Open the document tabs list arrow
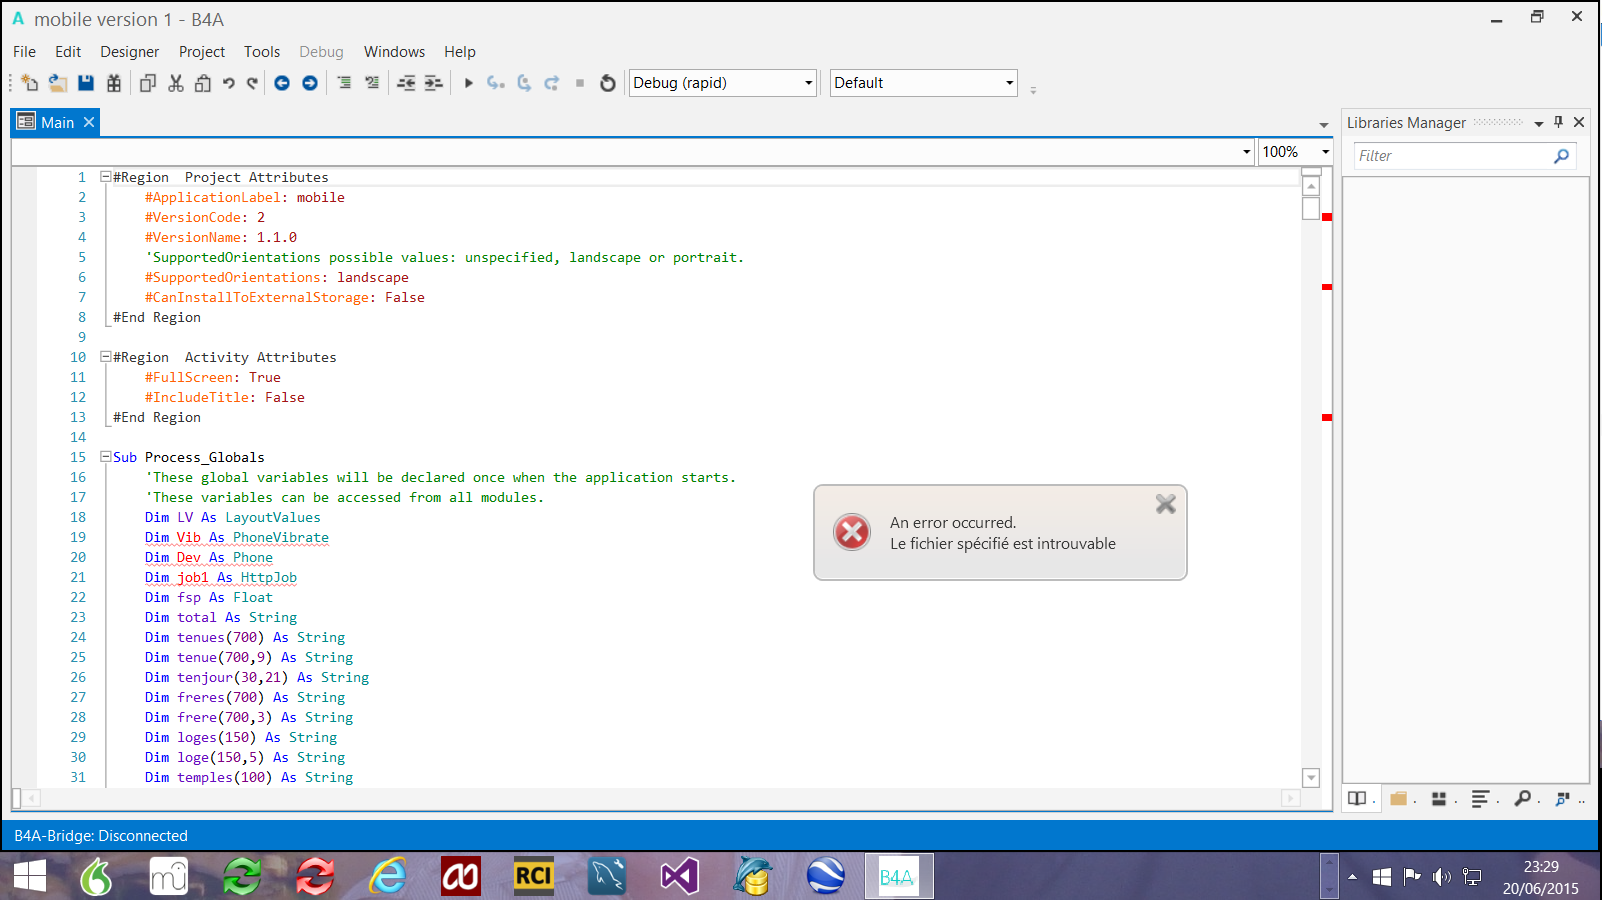The height and width of the screenshot is (900, 1602). (1324, 125)
